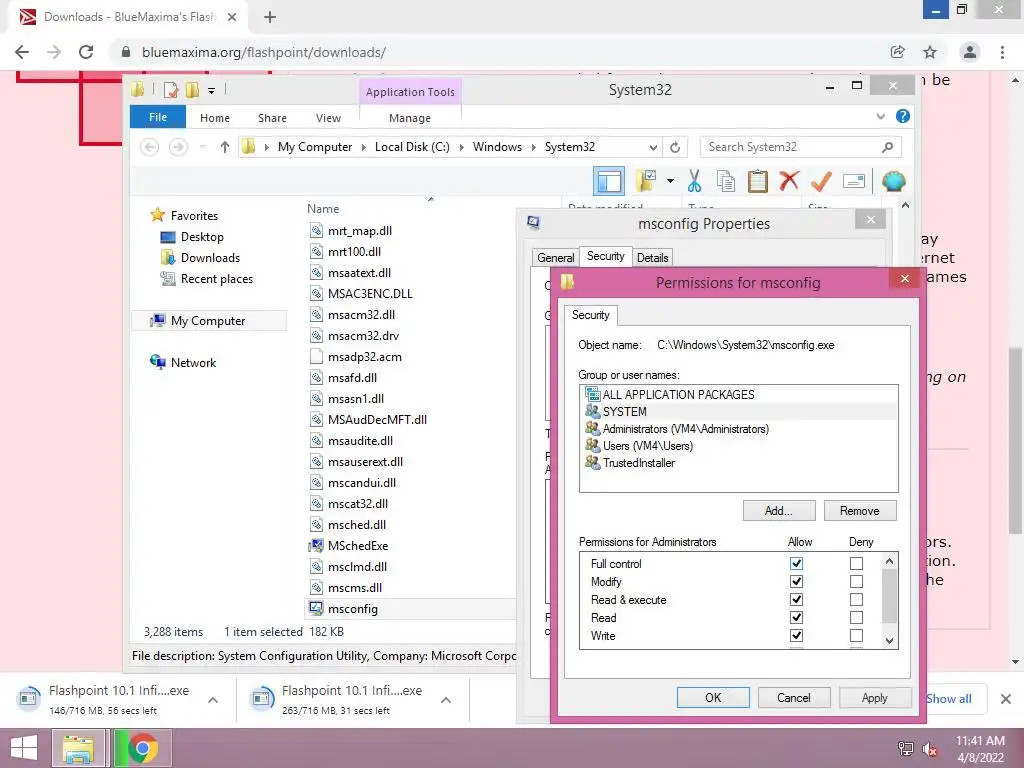The image size is (1024, 768).
Task: Select SYSTEM in group or user names
Action: 738,411
